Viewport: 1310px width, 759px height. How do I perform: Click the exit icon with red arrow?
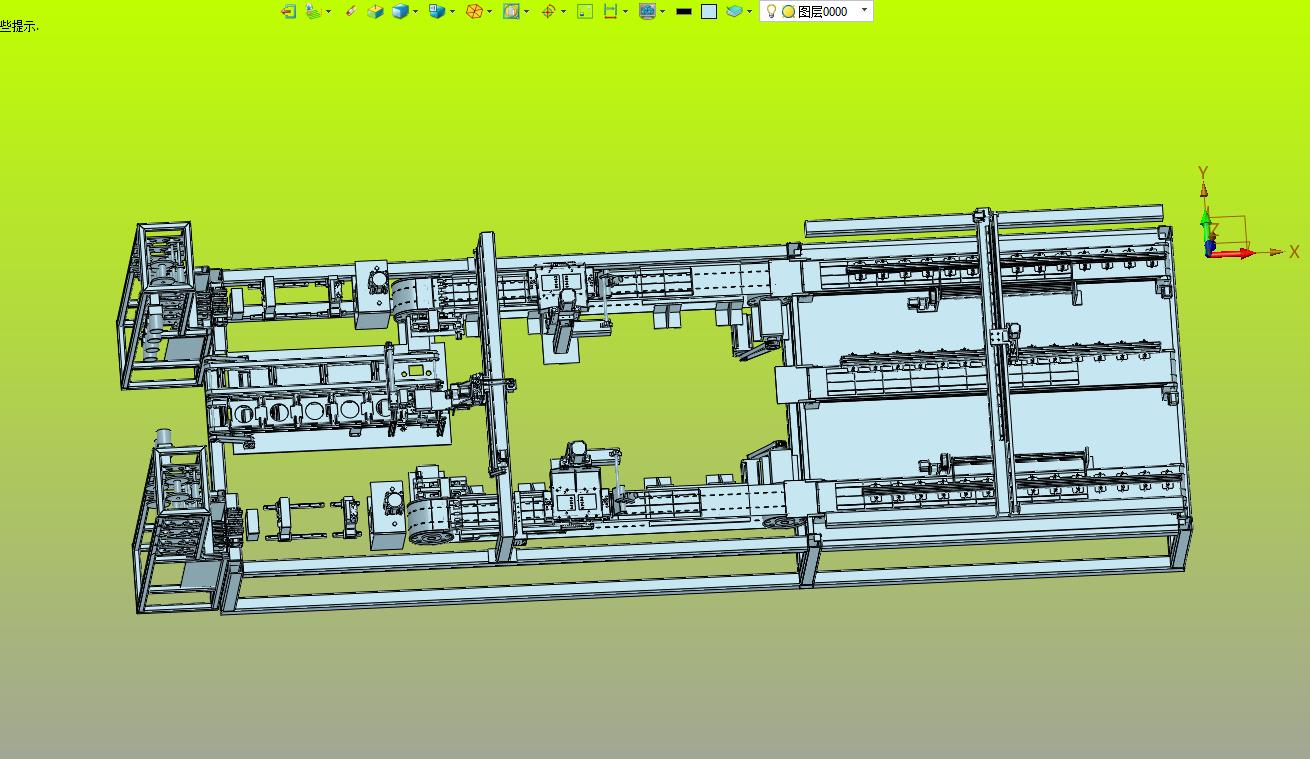(x=288, y=11)
